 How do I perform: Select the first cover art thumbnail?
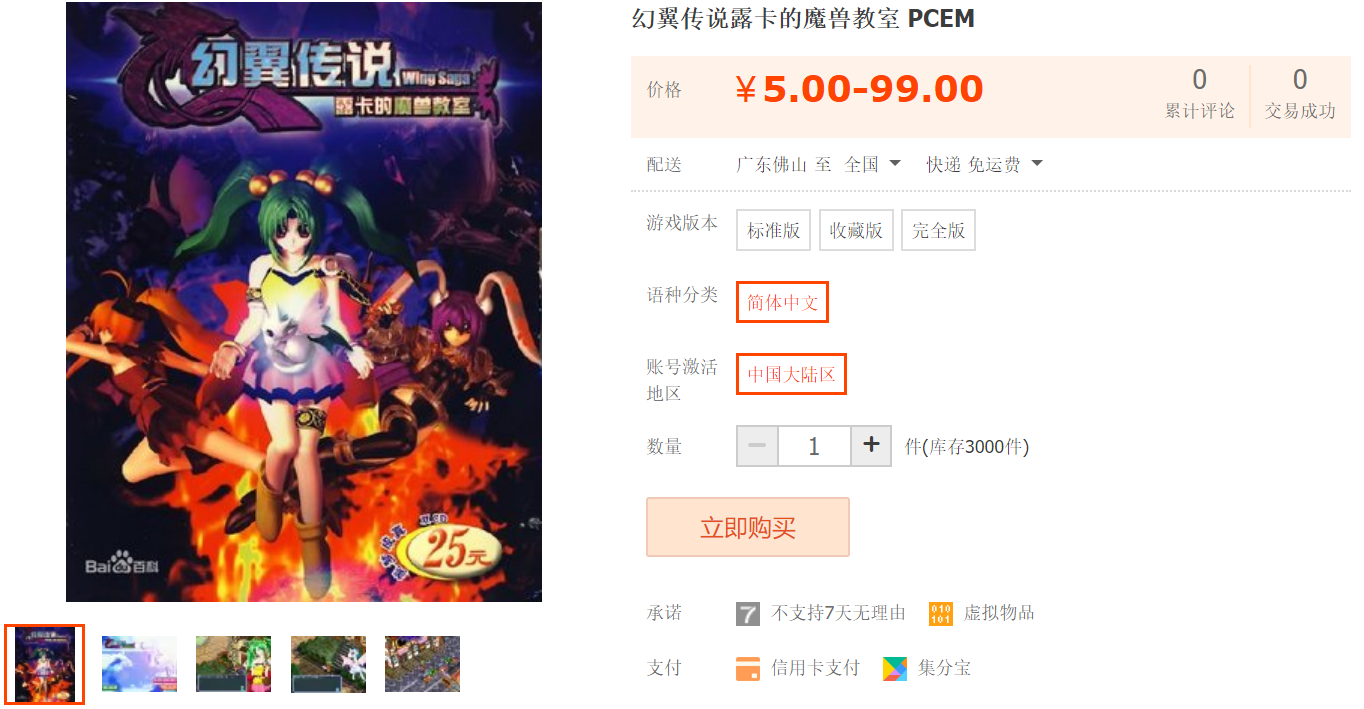click(x=45, y=664)
